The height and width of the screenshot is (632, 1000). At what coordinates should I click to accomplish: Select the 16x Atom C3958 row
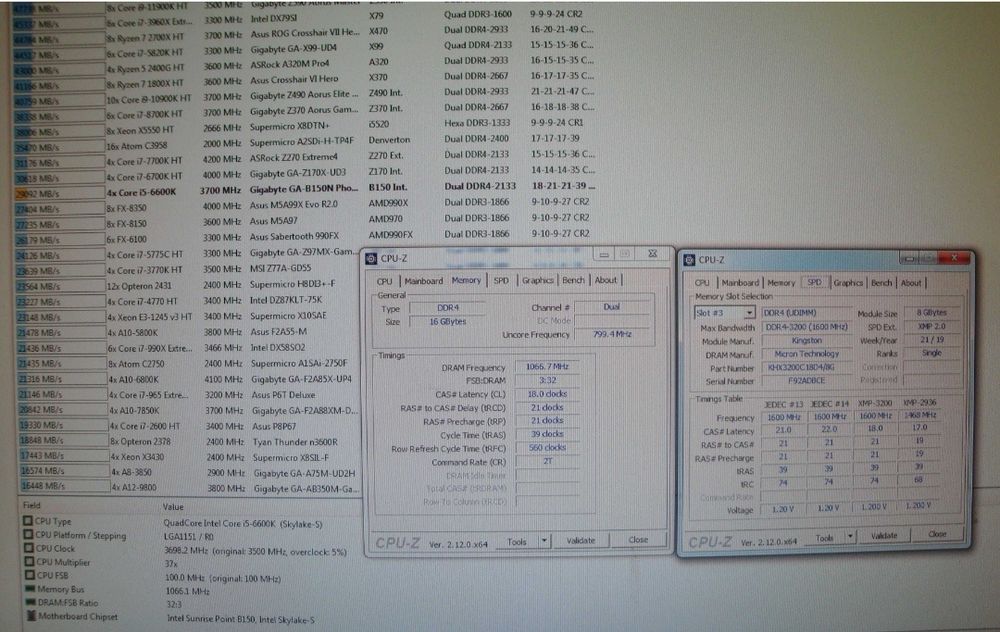click(306, 143)
